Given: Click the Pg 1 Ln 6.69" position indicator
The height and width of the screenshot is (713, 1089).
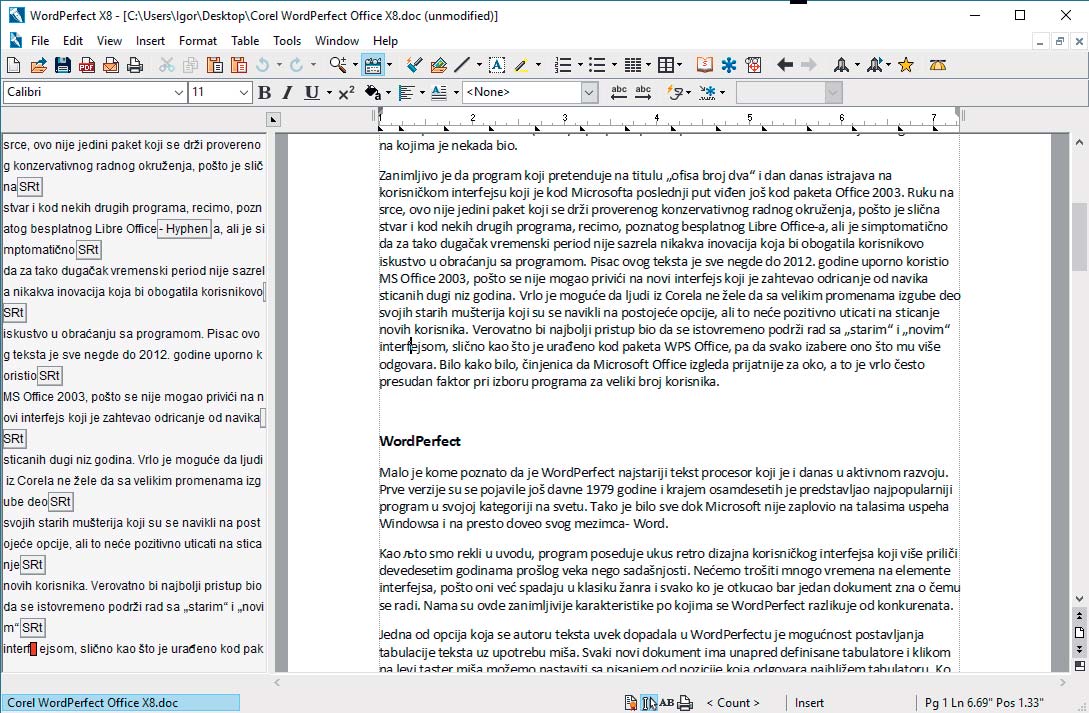Looking at the screenshot, I should (x=984, y=703).
